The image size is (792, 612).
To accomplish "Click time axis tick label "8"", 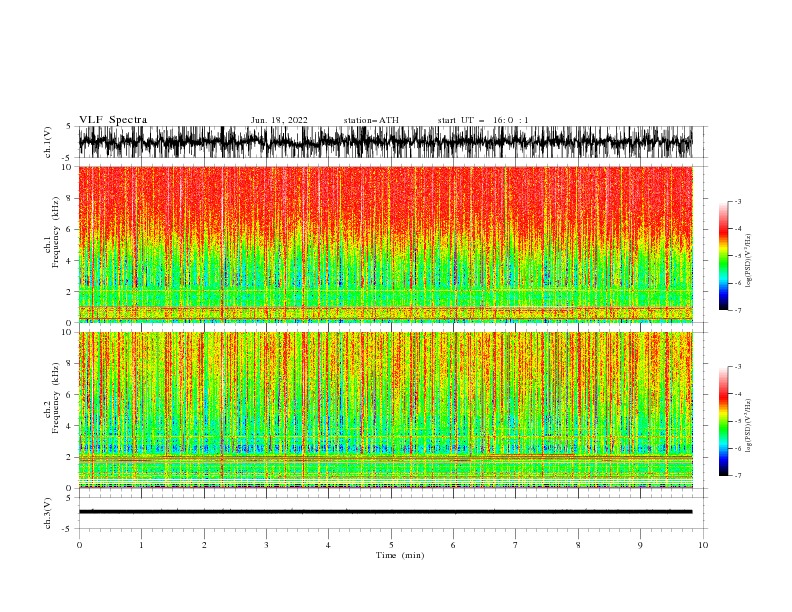I will pyautogui.click(x=578, y=545).
